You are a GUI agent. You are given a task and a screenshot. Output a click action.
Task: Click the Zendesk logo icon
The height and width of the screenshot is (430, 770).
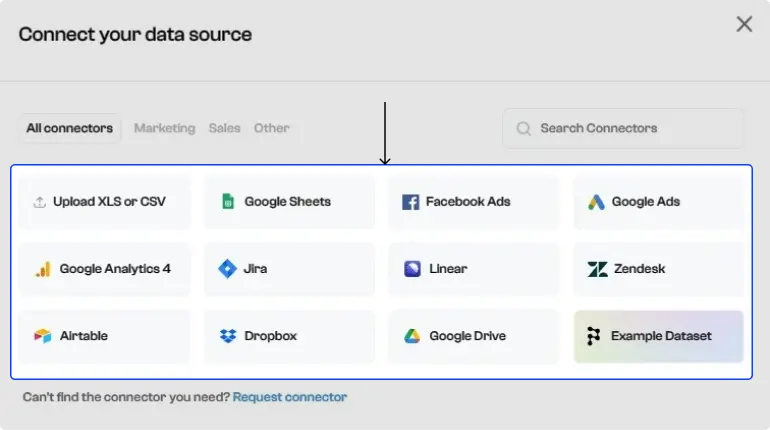coord(597,269)
